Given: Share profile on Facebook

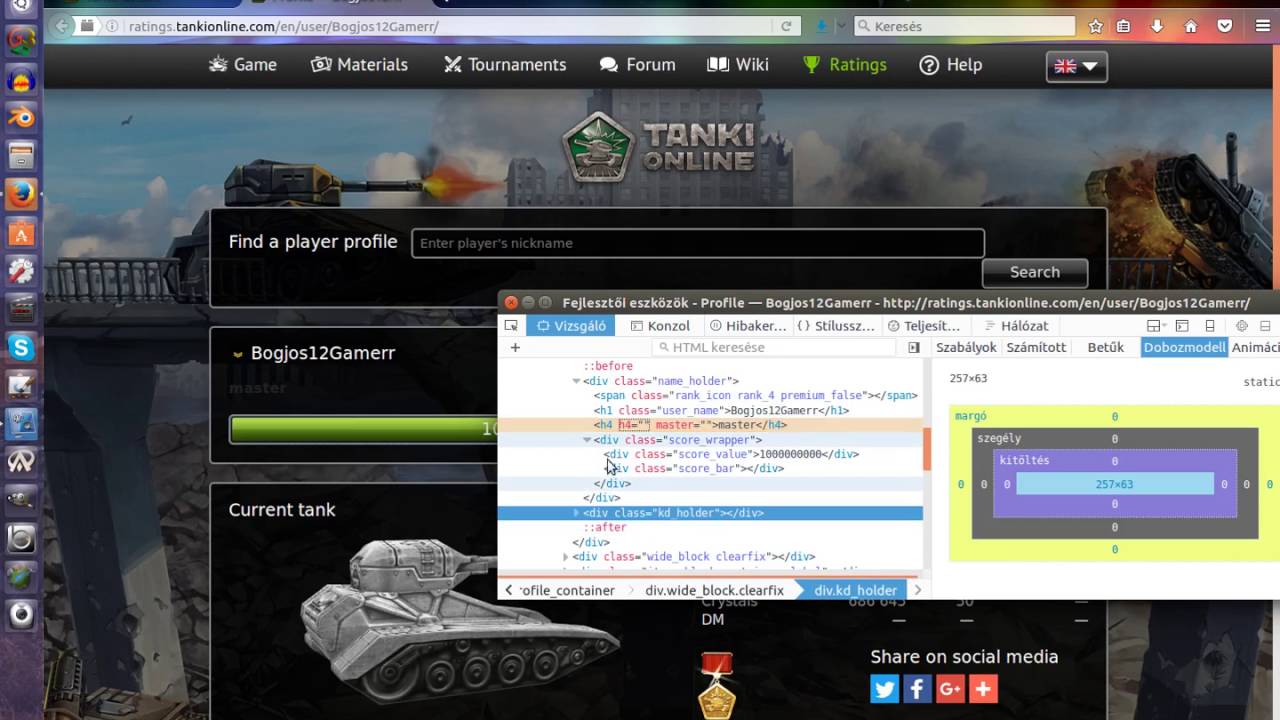Looking at the screenshot, I should tap(917, 688).
